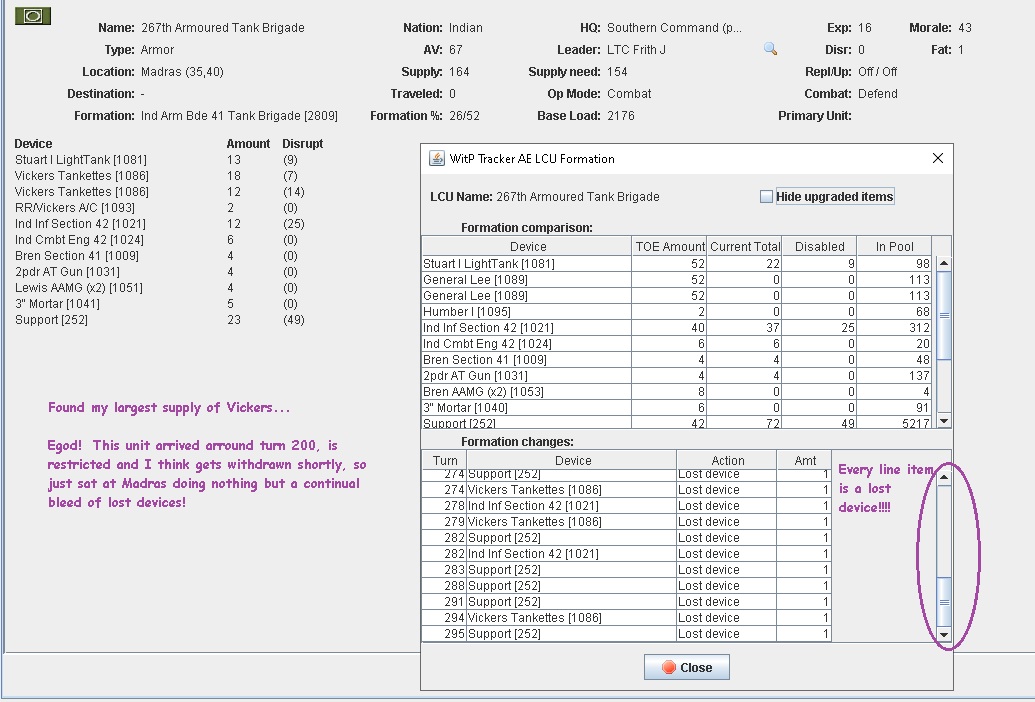The image size is (1035, 702).
Task: Select the Bren AAMG (x2) [1053] row
Action: pos(677,391)
